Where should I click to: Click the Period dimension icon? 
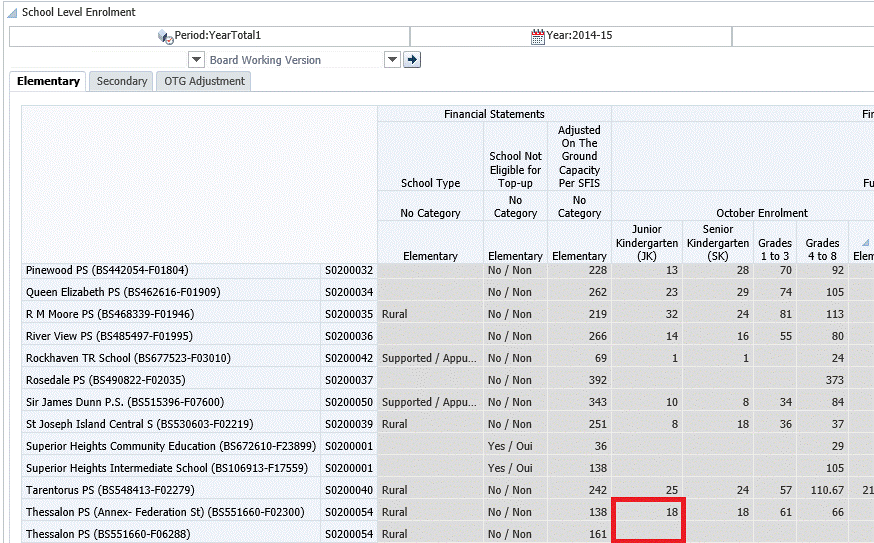click(x=166, y=36)
